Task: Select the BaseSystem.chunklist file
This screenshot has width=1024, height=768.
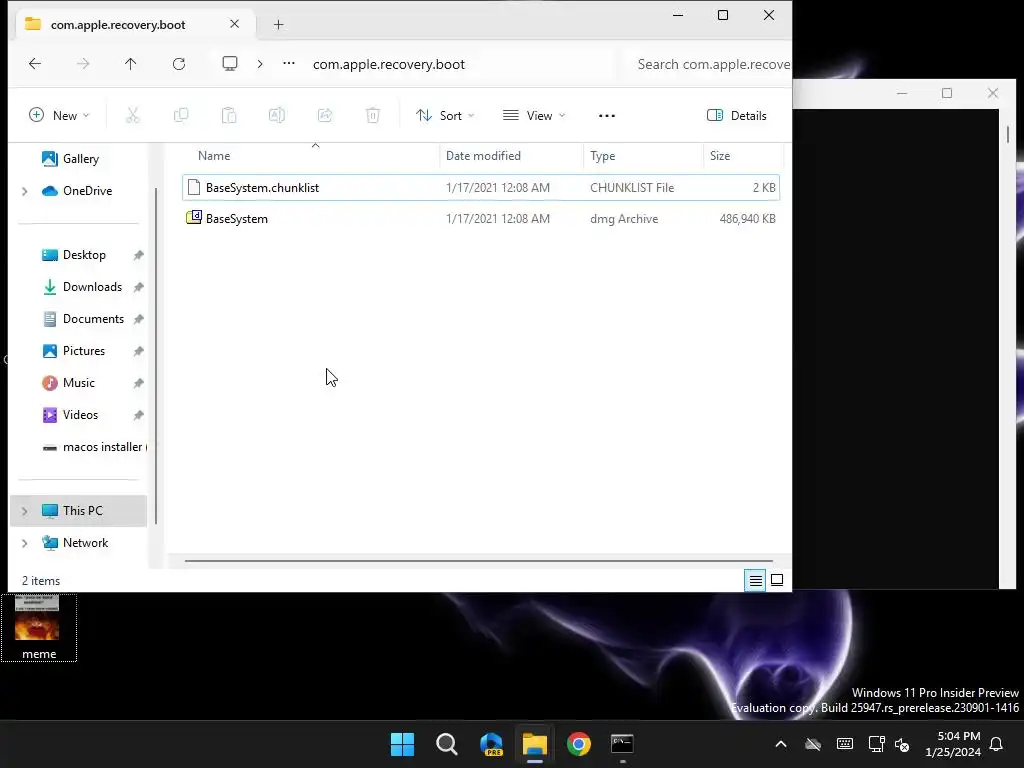Action: point(481,187)
